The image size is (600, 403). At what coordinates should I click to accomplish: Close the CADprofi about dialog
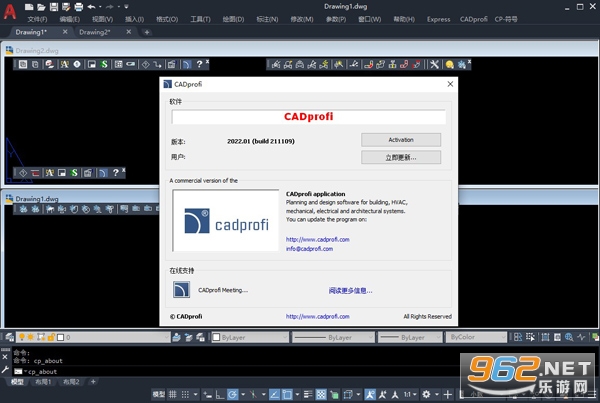(450, 84)
